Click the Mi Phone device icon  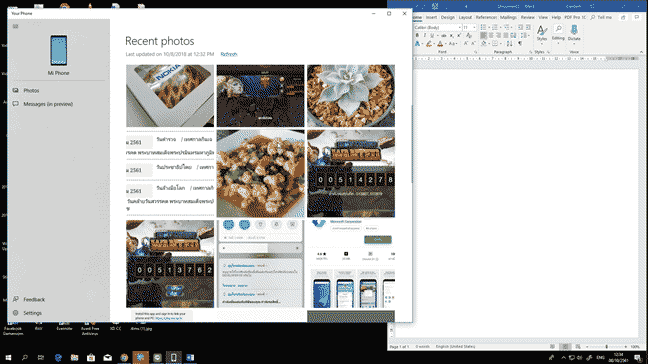click(x=59, y=50)
